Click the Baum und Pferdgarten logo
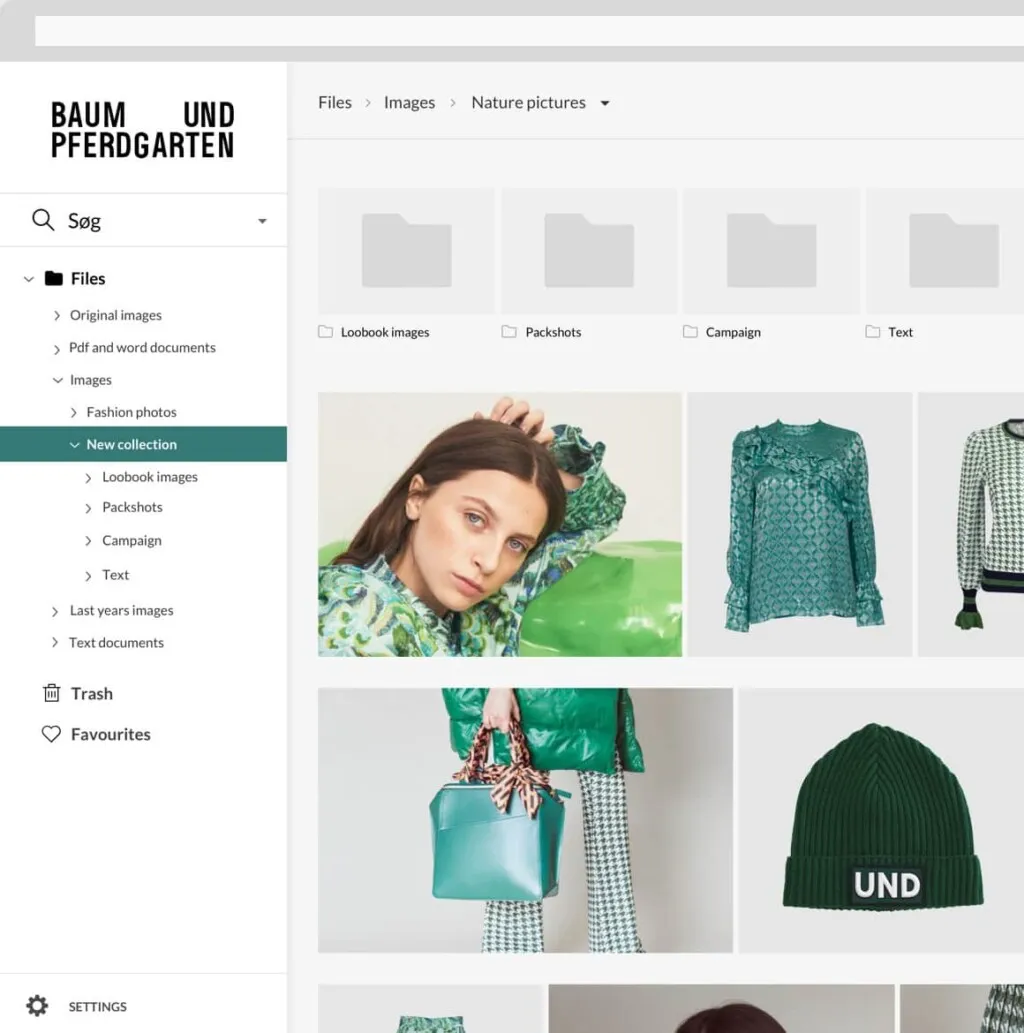 (143, 130)
